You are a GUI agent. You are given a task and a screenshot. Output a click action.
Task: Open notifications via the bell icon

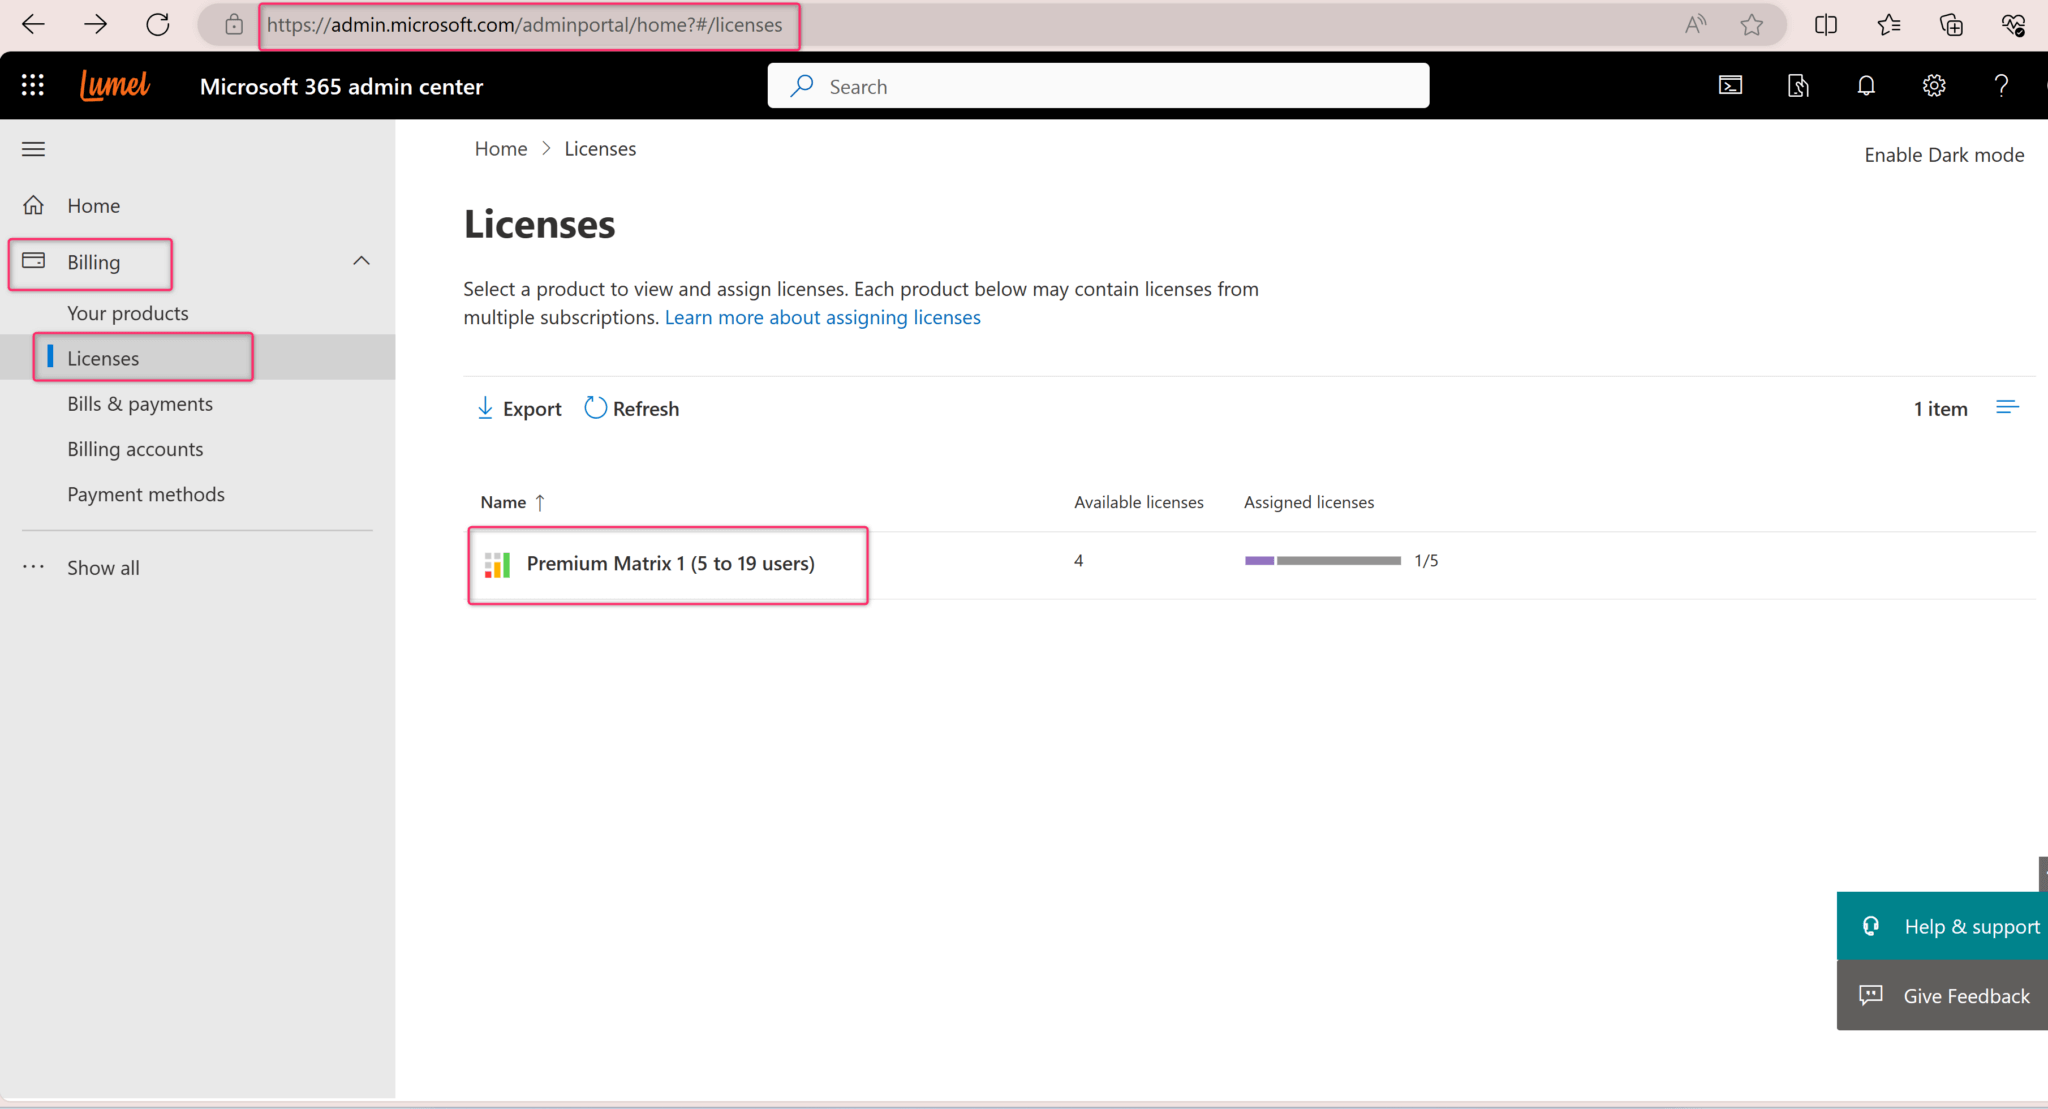point(1866,86)
